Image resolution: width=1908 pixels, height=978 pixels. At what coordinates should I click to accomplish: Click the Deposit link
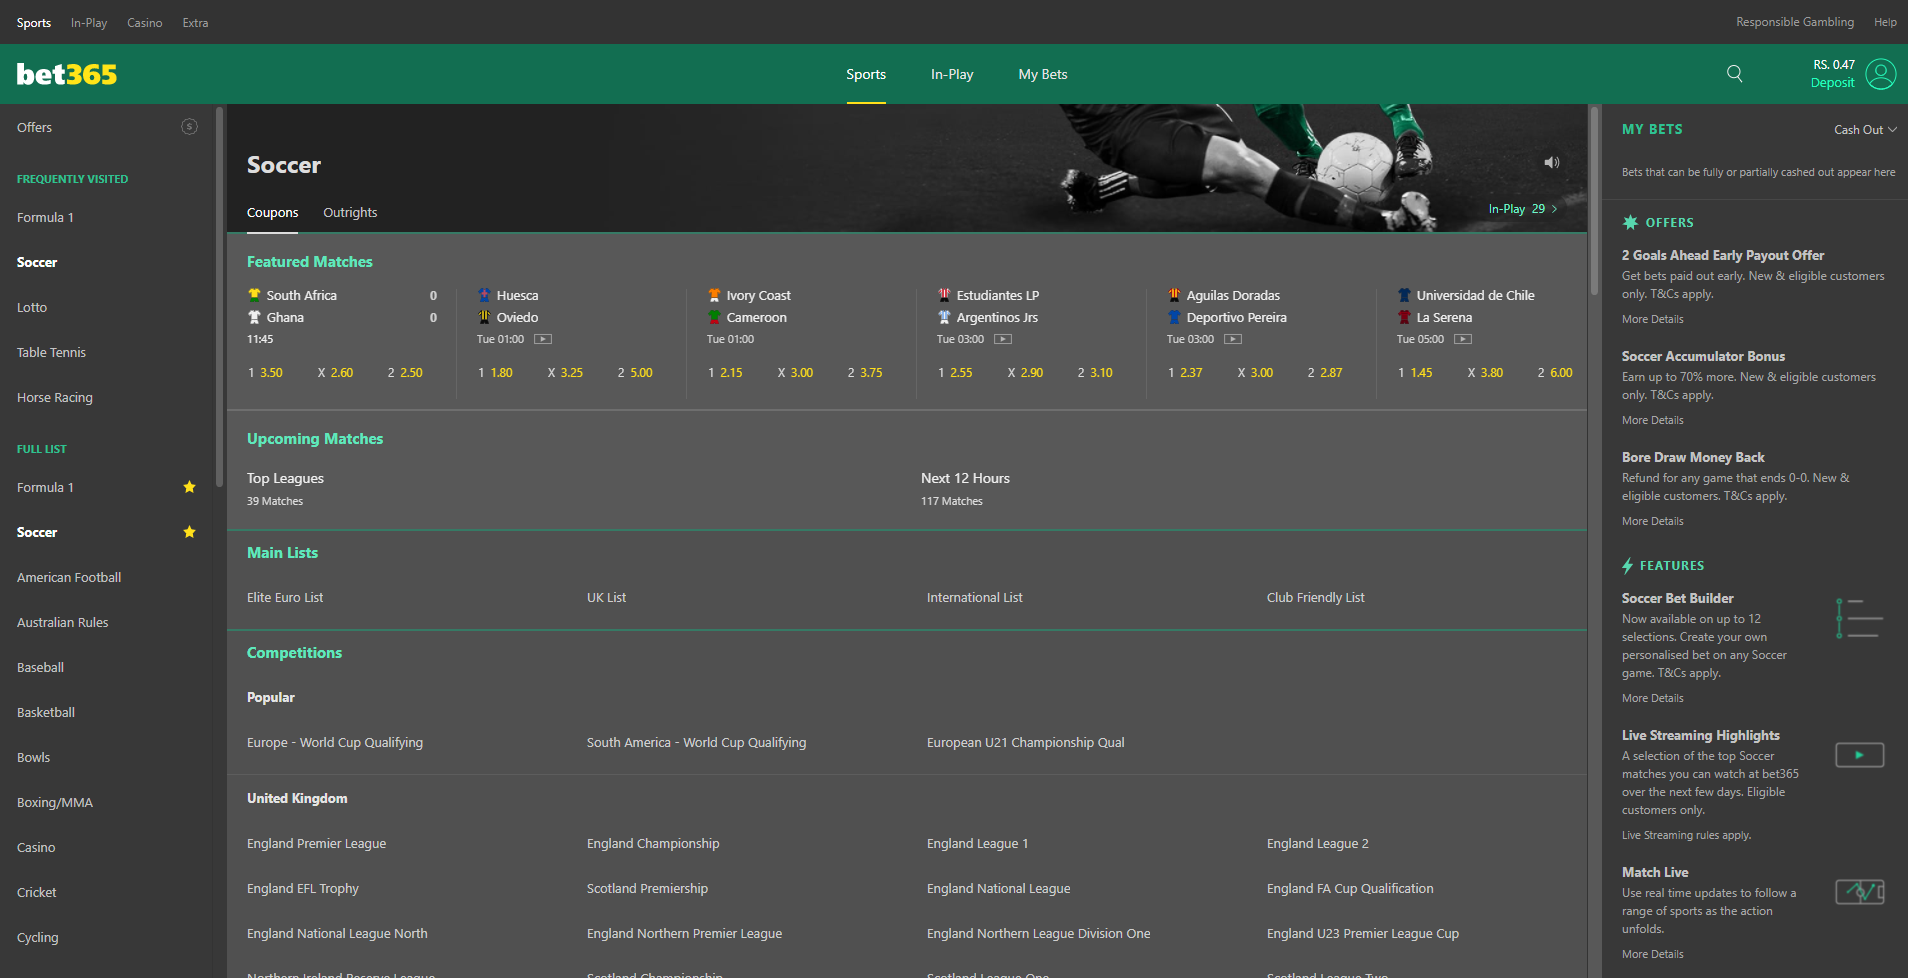coord(1832,83)
